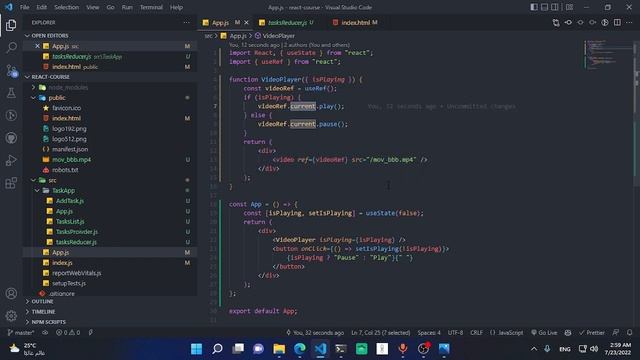This screenshot has height=360, width=640.
Task: Toggle the primary side bar layout icon
Action: pos(534,7)
